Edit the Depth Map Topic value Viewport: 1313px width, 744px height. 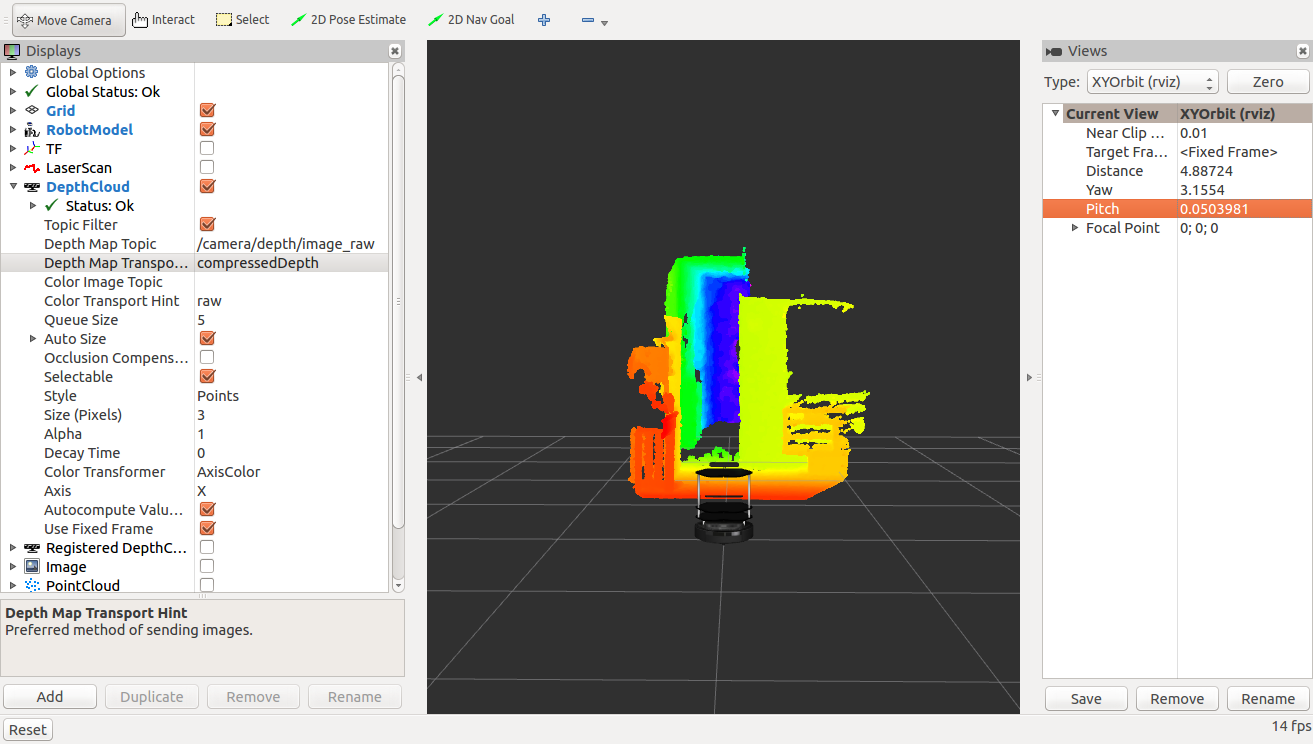[291, 243]
